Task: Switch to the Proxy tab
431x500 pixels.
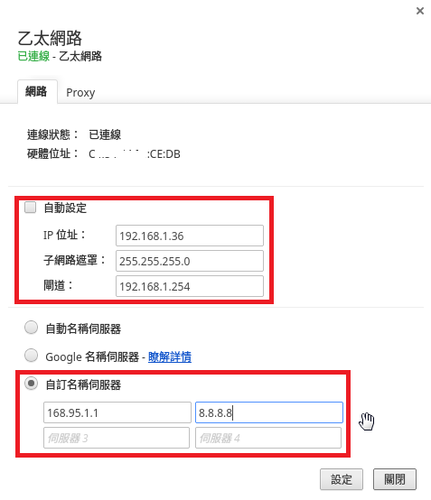Action: click(80, 92)
